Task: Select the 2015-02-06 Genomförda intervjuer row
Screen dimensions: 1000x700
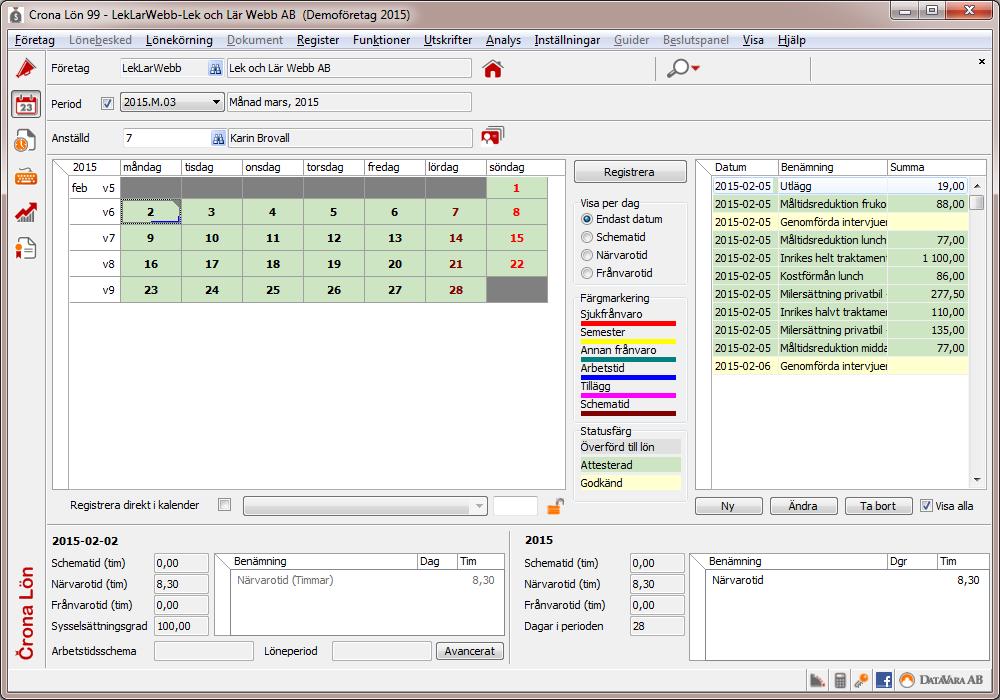Action: click(x=840, y=366)
